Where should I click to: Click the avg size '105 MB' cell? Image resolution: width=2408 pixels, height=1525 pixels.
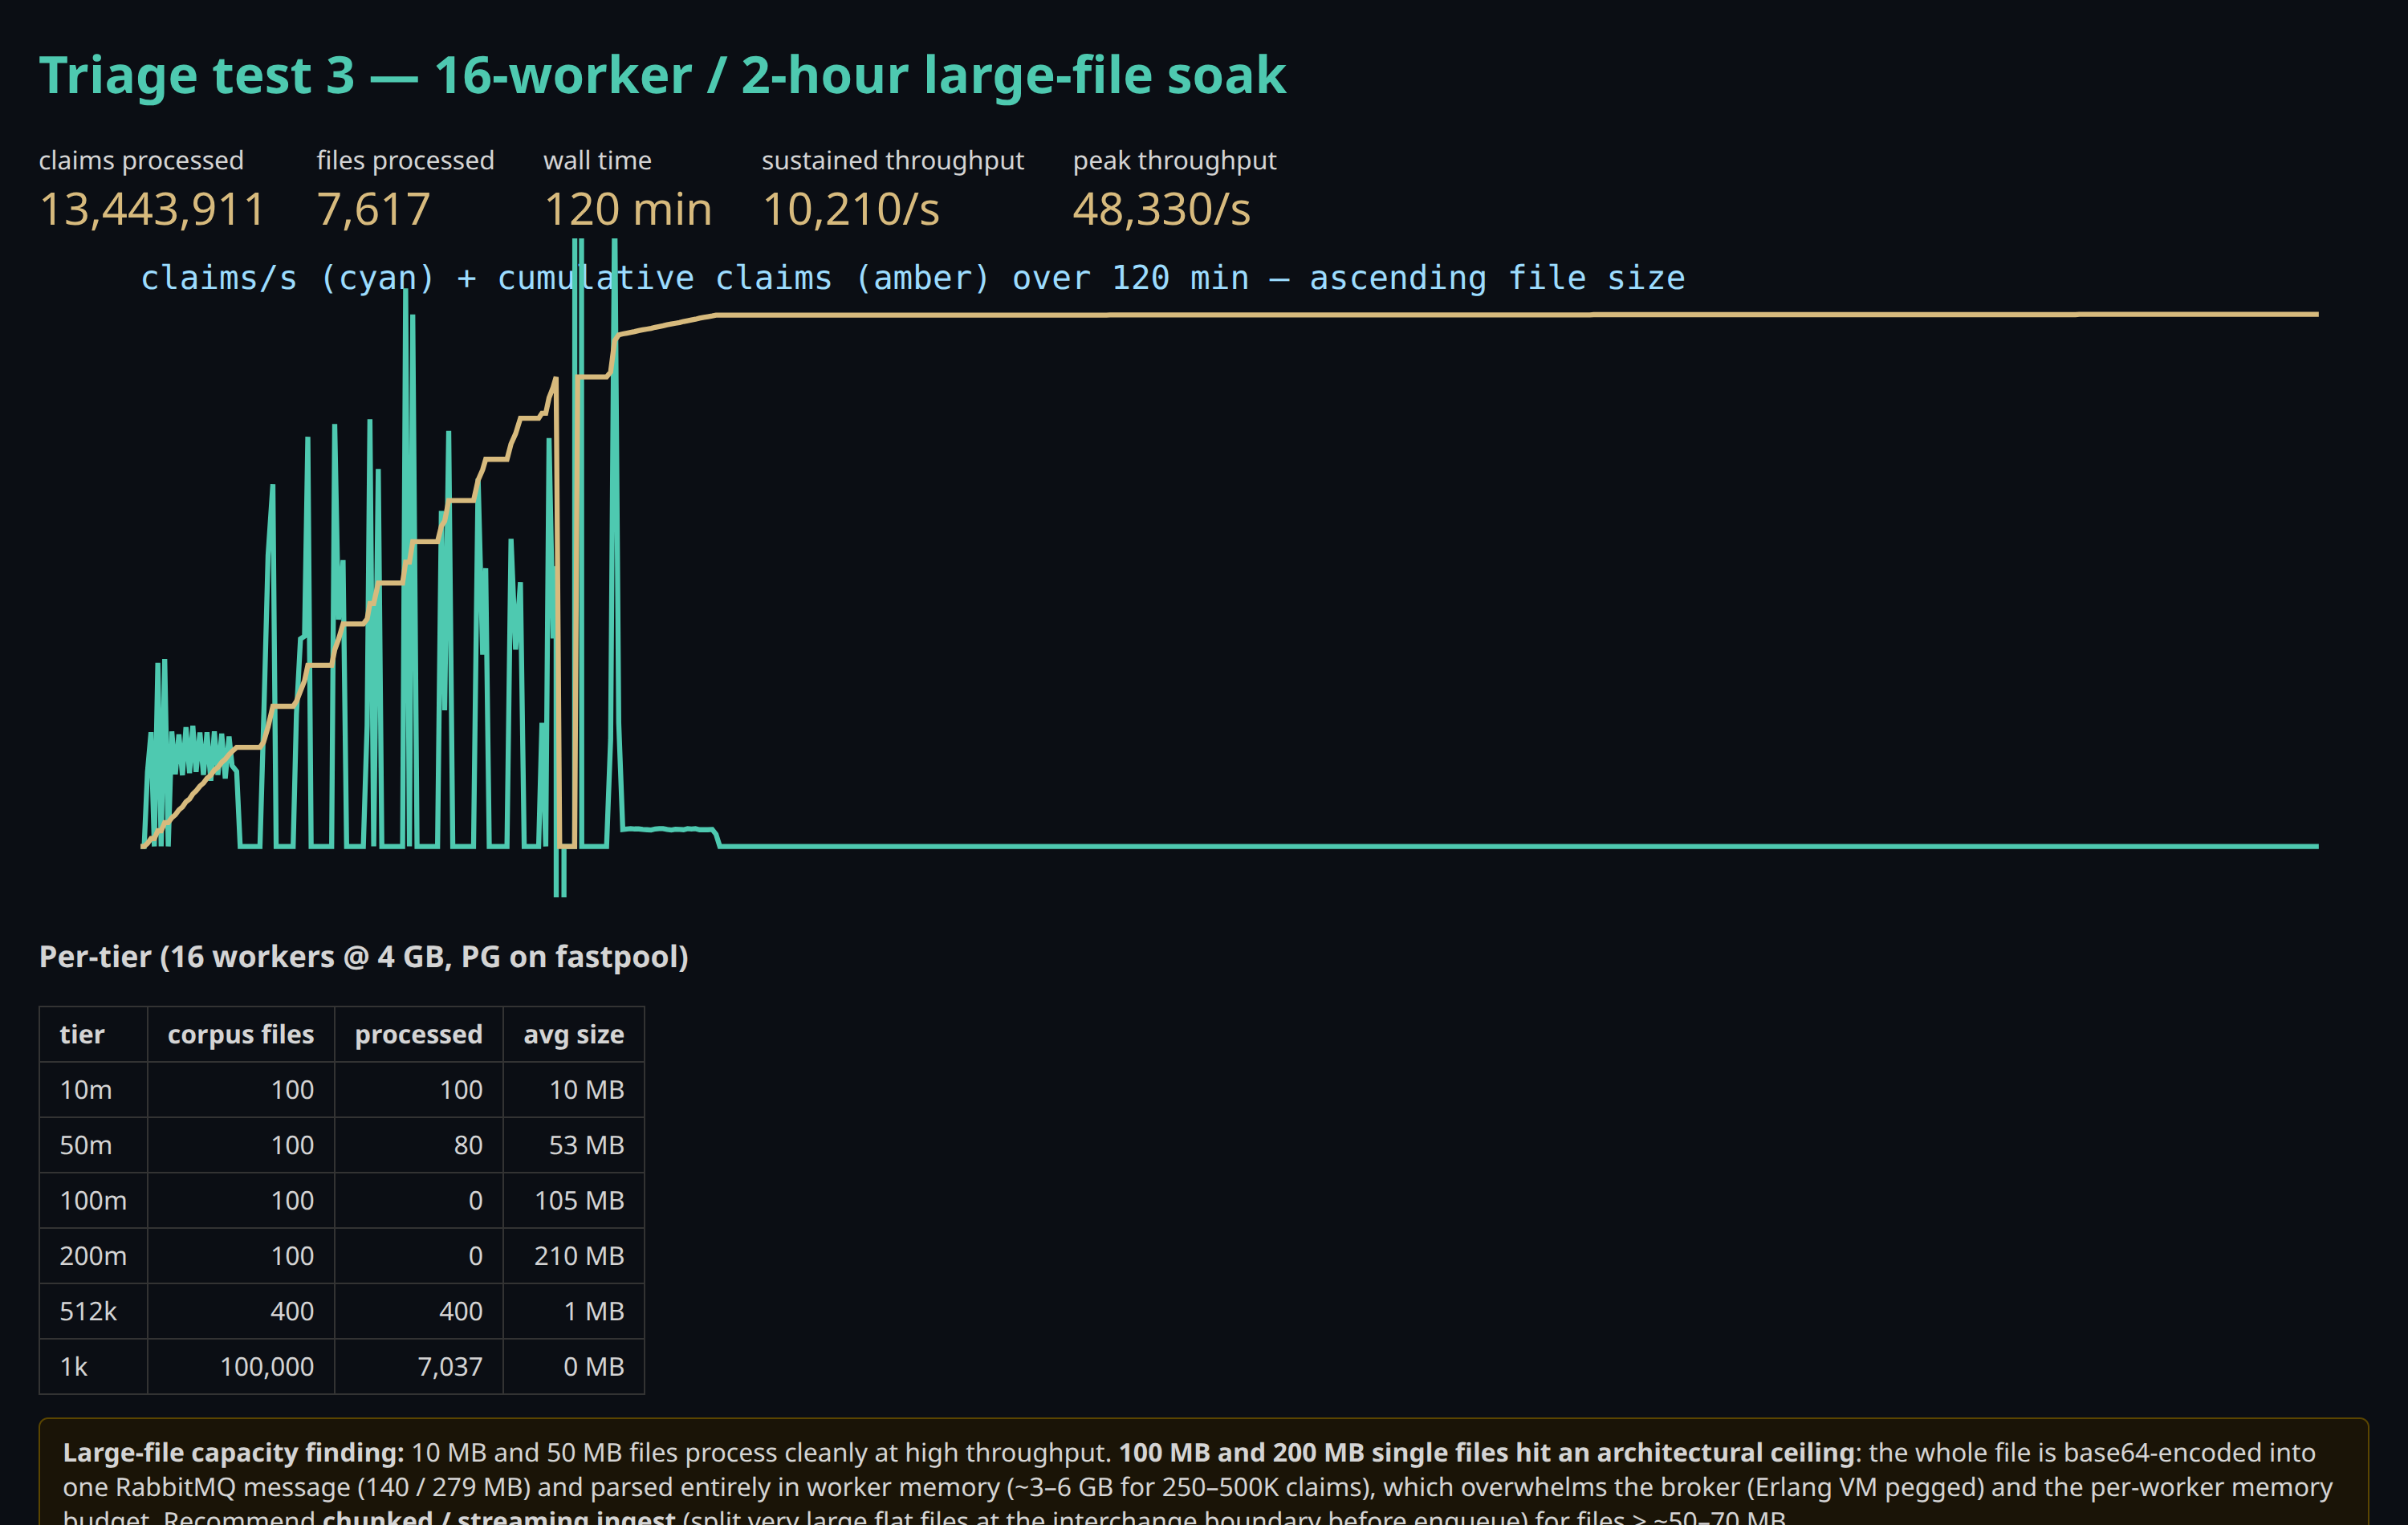[574, 1200]
